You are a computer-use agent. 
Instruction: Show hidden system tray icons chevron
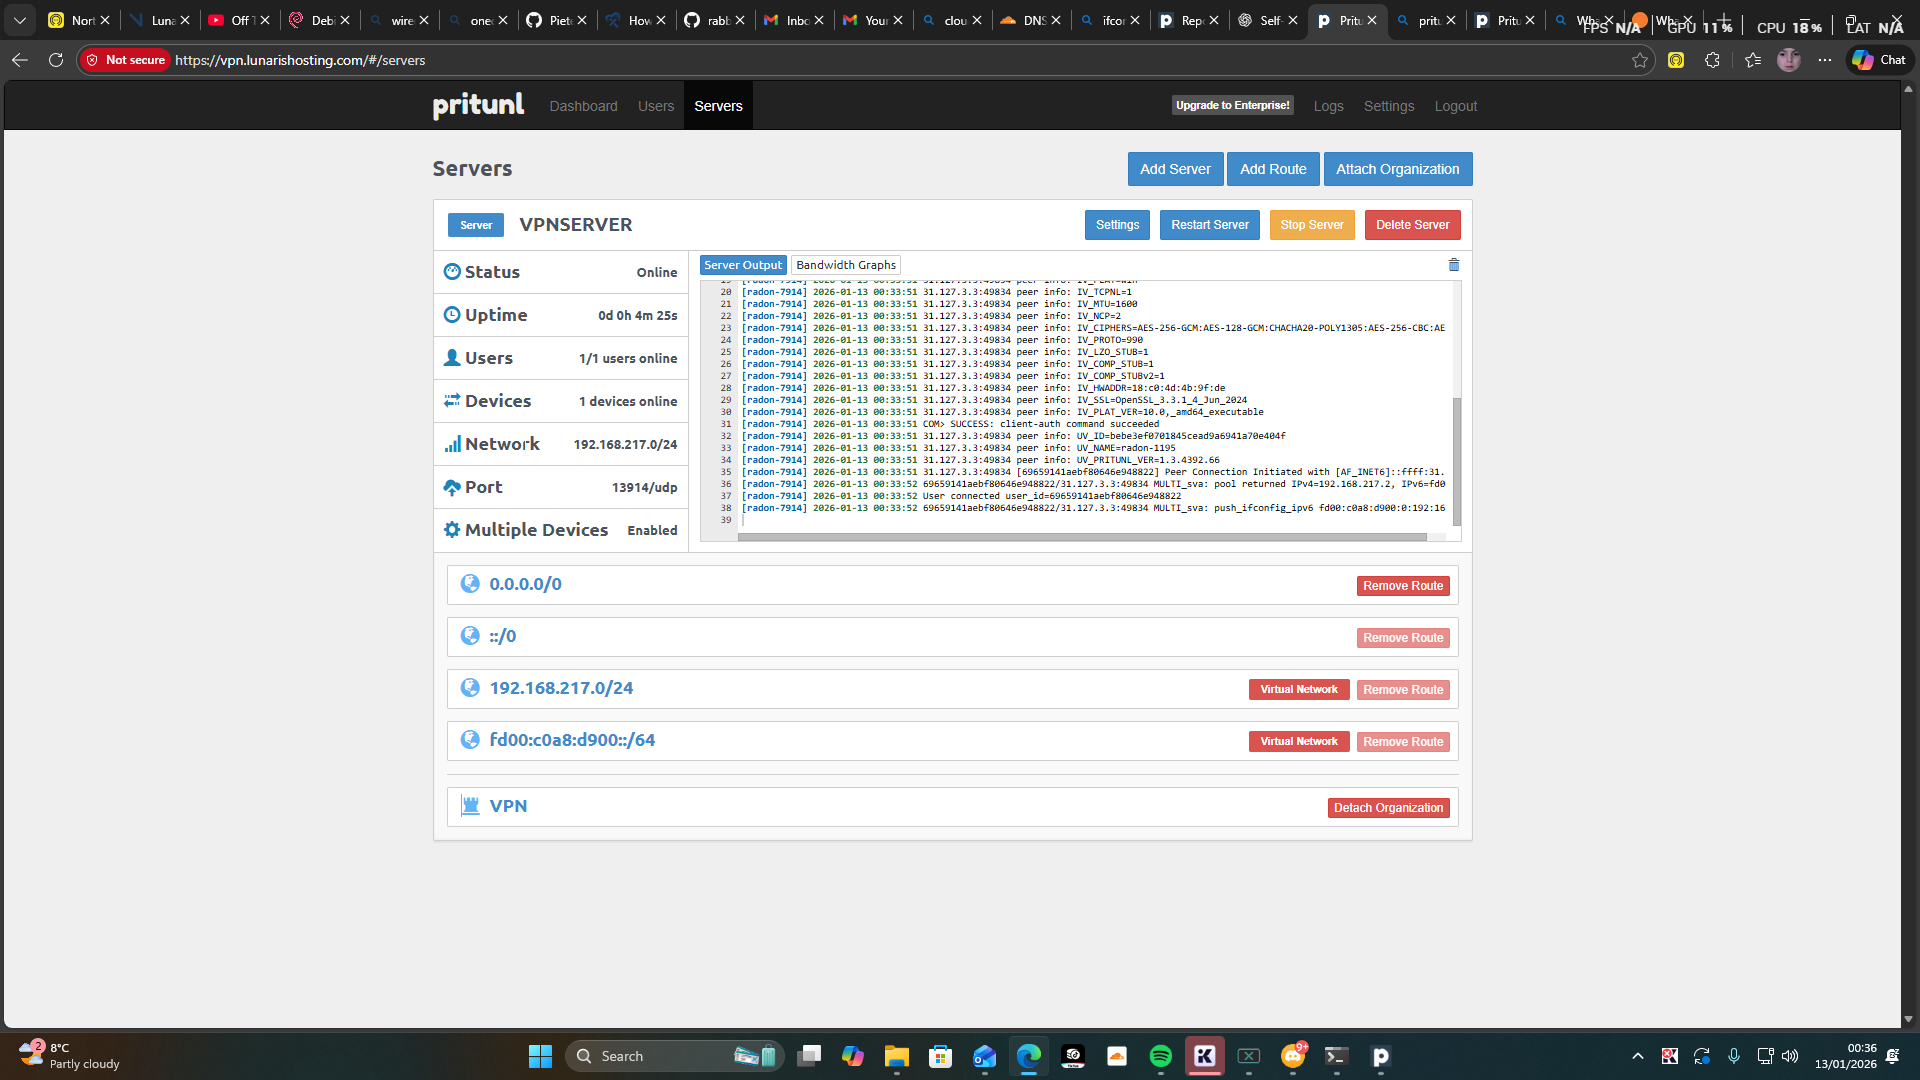pos(1637,1056)
